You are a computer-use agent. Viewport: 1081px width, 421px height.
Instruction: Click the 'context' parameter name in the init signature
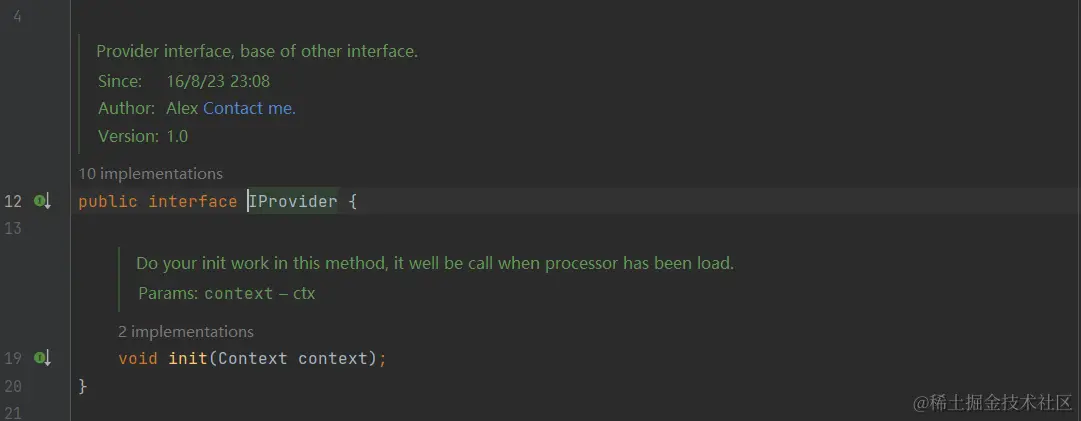pos(333,358)
